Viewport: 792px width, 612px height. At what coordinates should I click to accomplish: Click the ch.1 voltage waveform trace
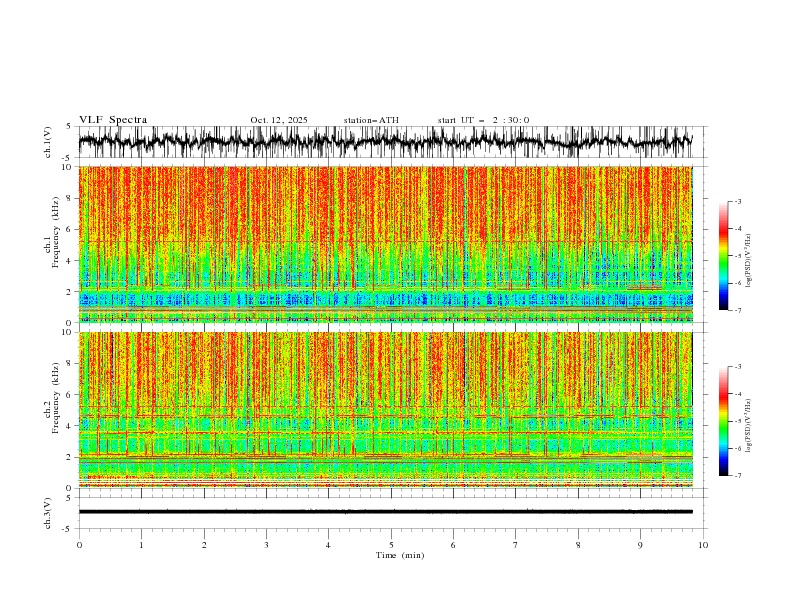(385, 142)
